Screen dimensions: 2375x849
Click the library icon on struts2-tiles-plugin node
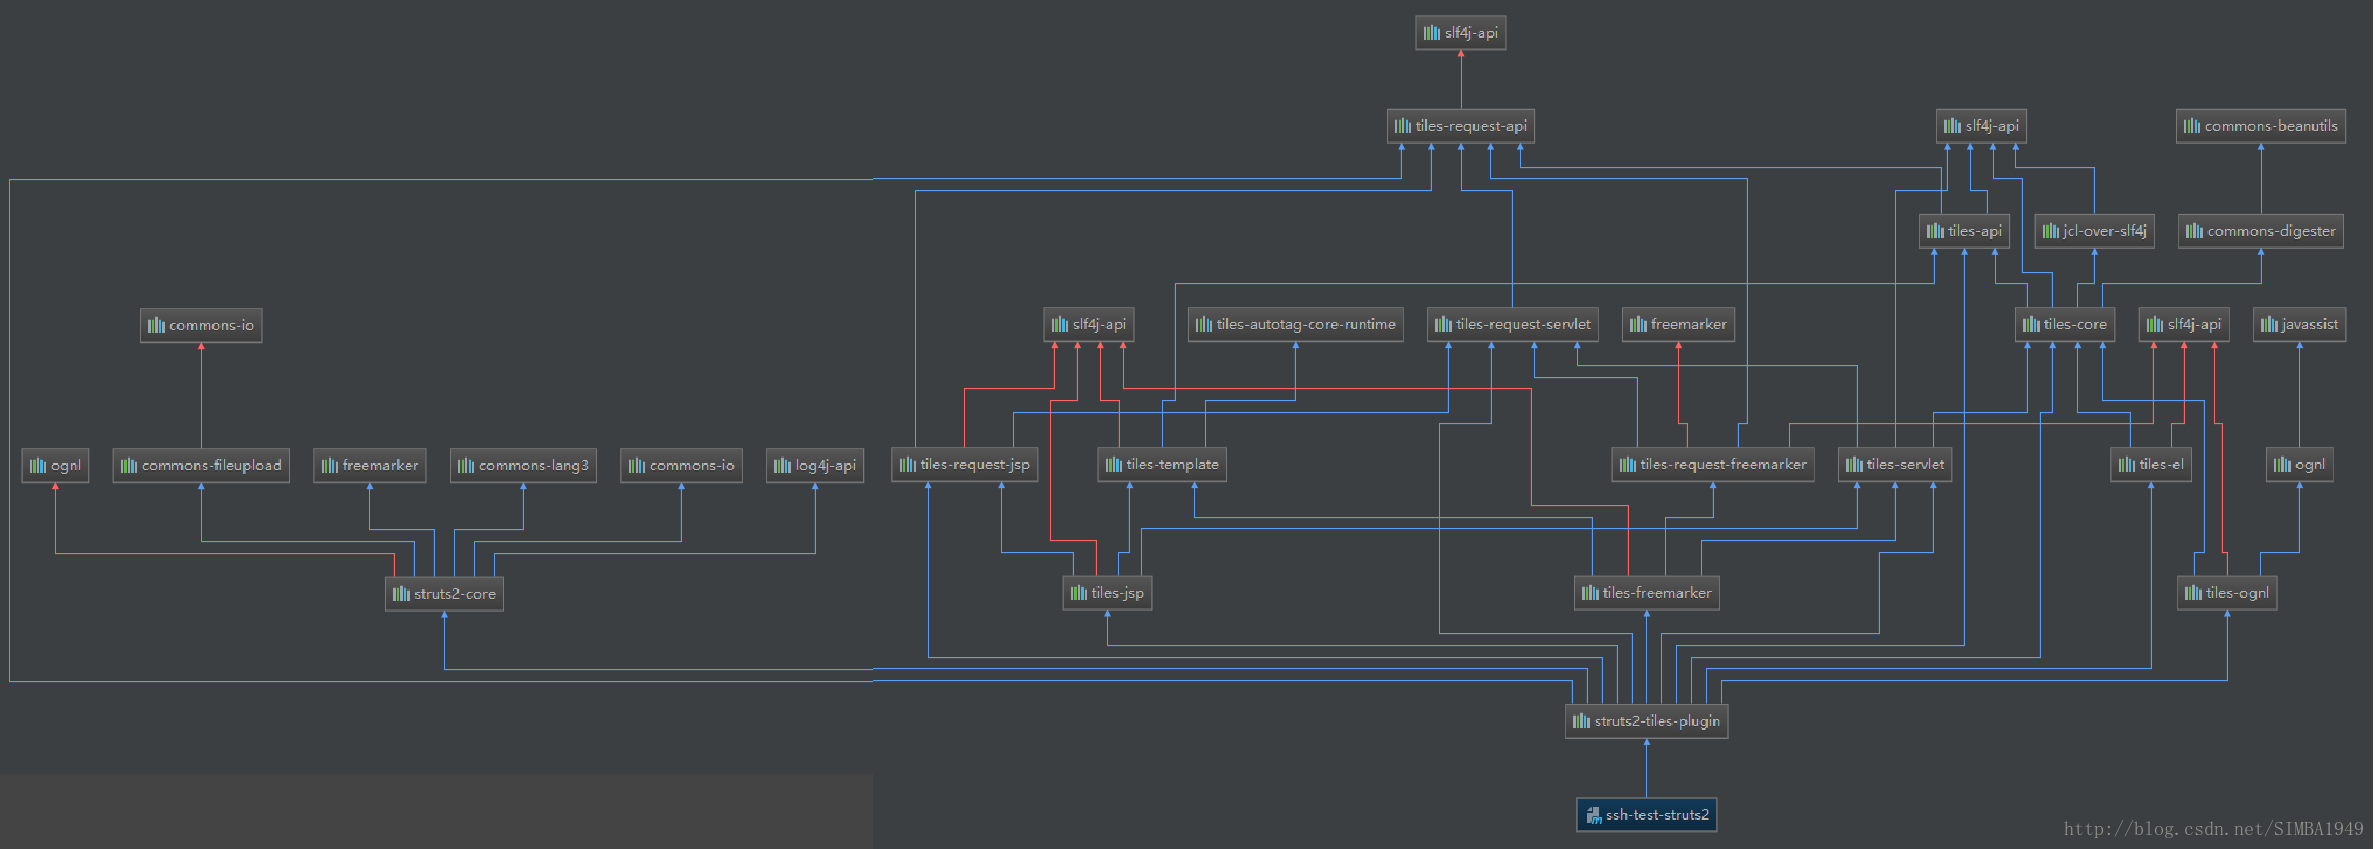(1581, 721)
